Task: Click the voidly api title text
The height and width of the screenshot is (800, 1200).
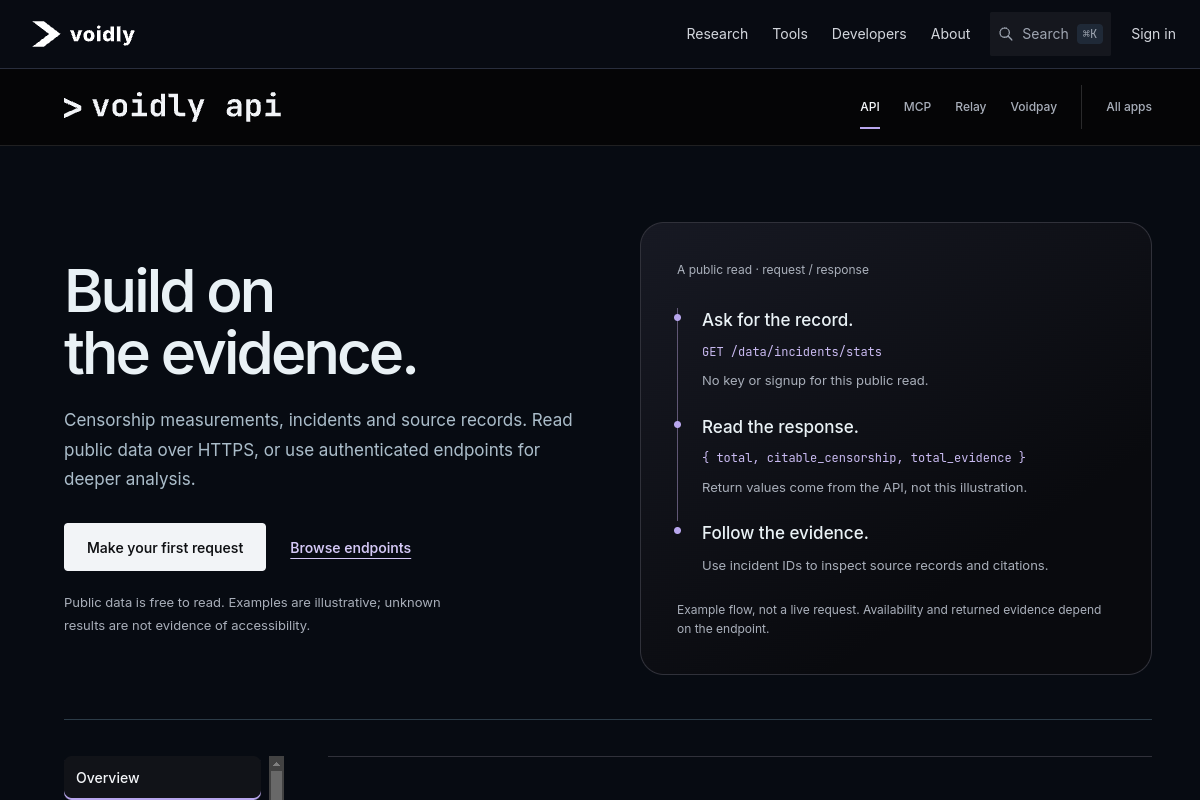Action: tap(186, 106)
